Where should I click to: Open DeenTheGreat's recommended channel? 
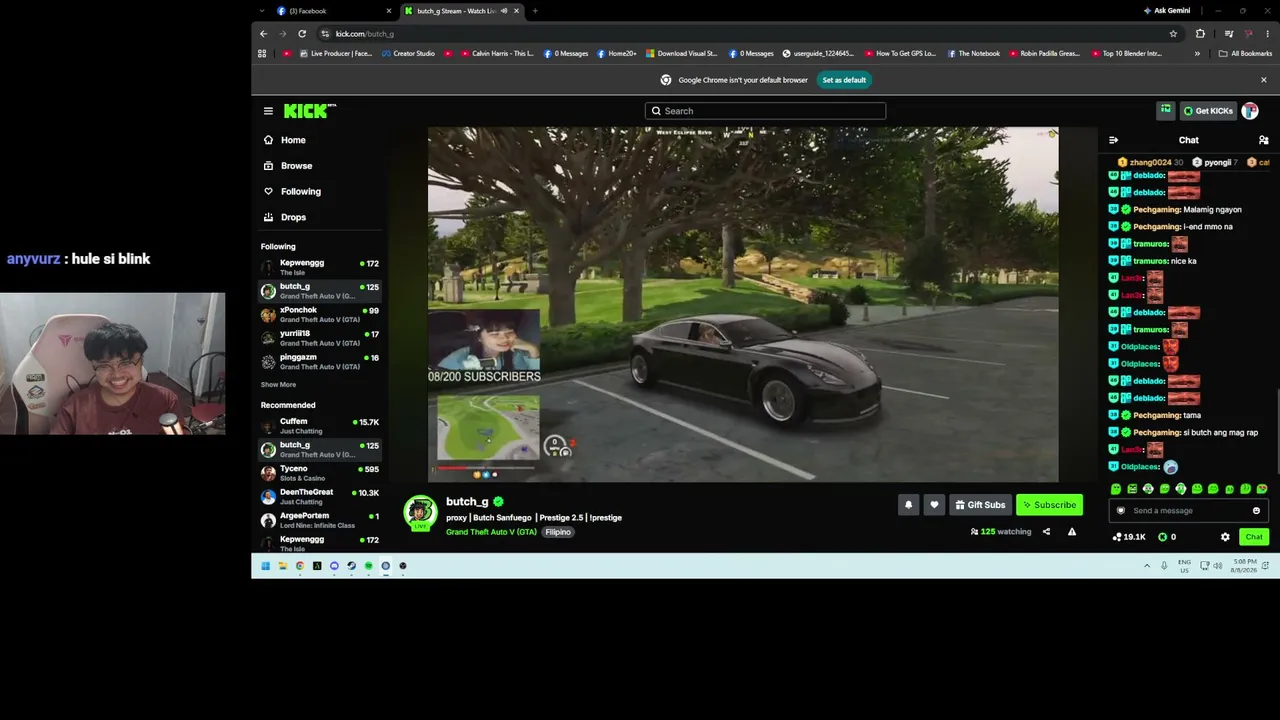click(320, 496)
